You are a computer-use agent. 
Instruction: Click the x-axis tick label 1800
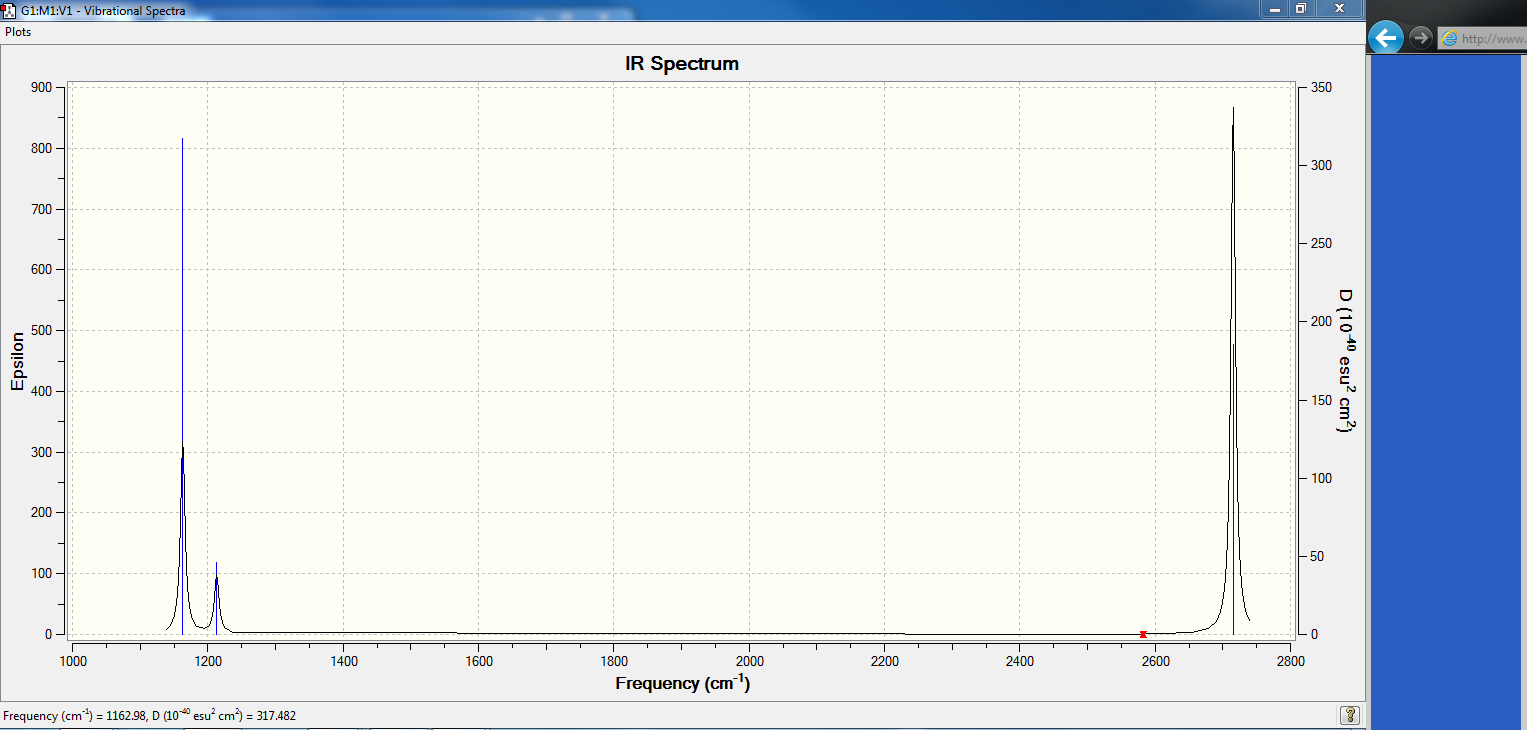tap(614, 661)
